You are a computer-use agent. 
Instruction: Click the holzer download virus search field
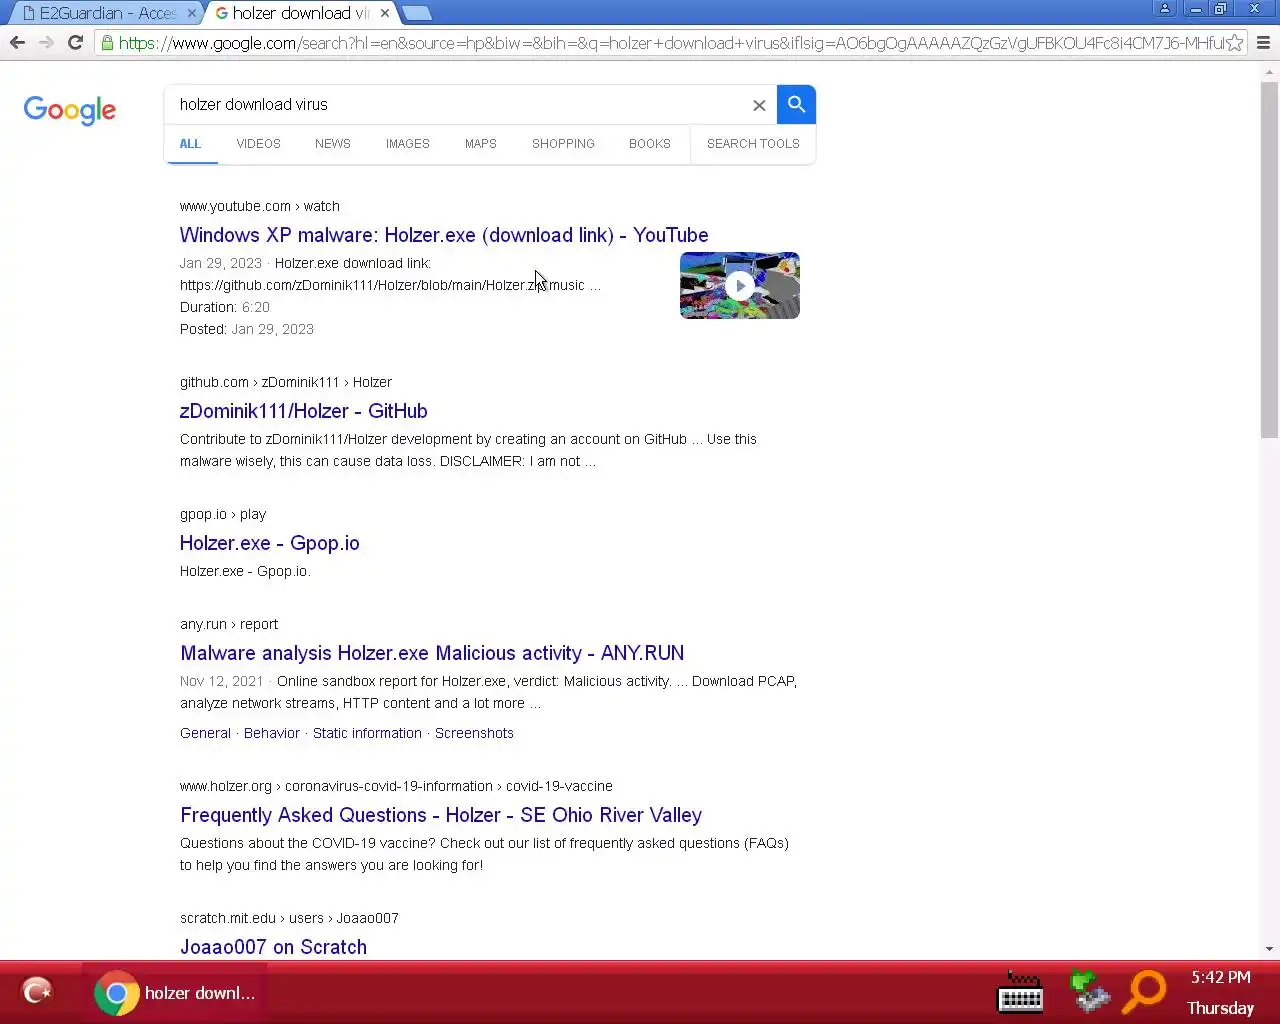tap(458, 105)
